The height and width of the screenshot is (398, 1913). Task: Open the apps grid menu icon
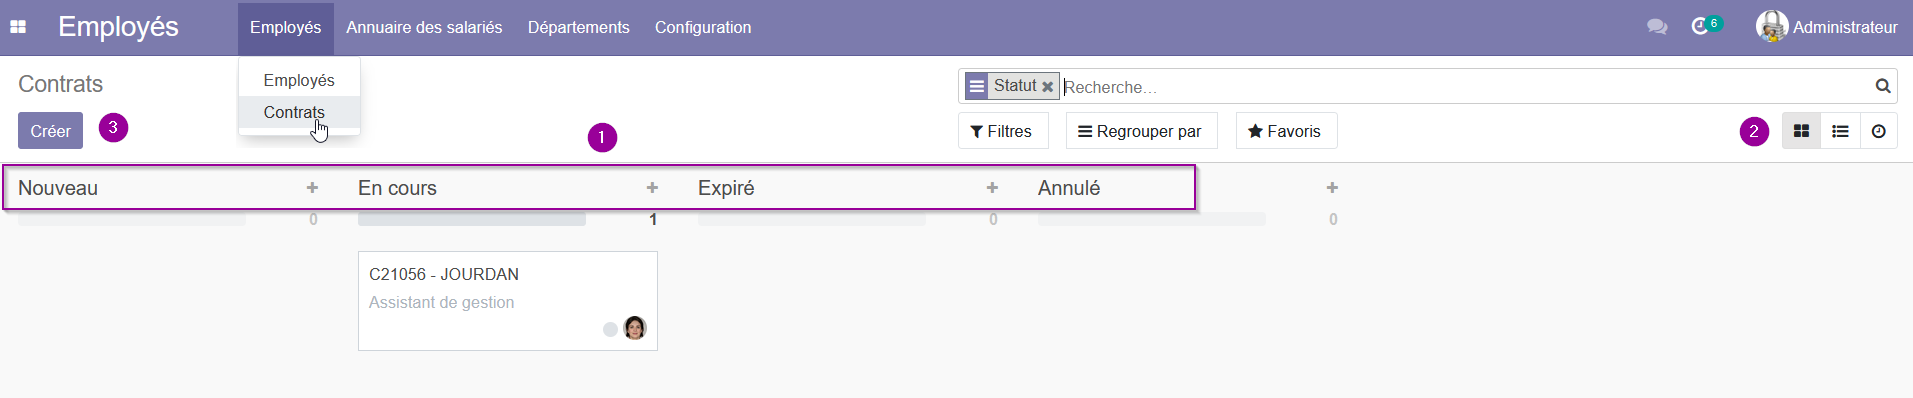point(18,27)
